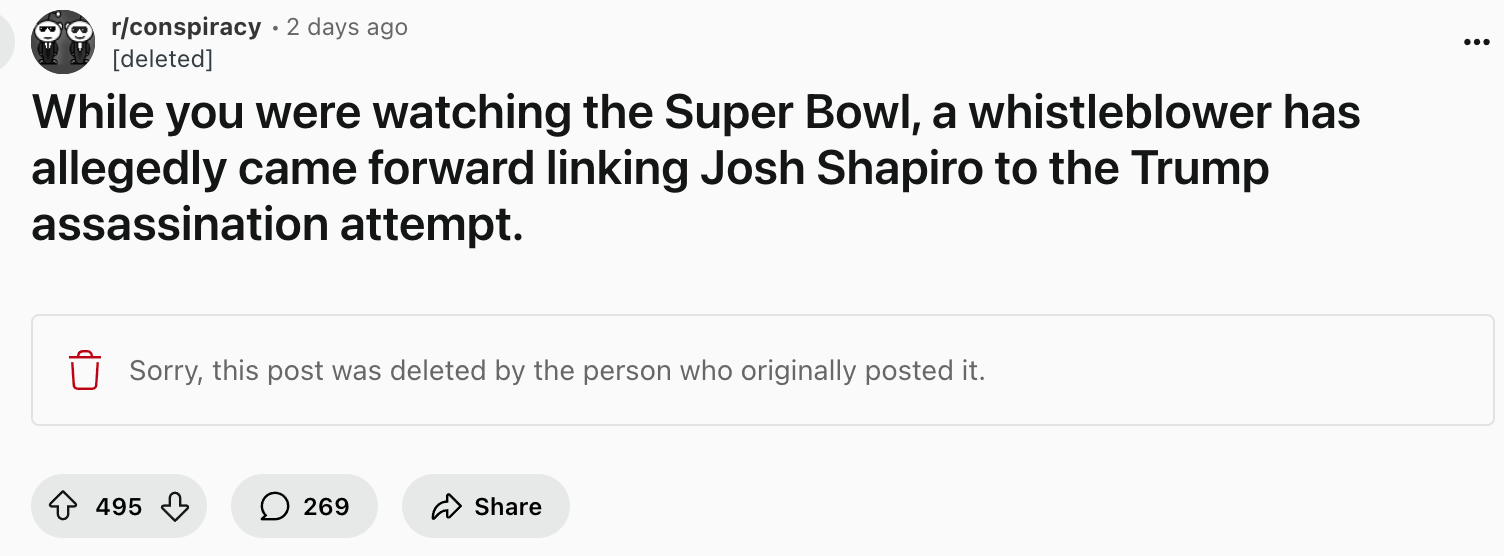This screenshot has height=556, width=1504.
Task: Click the red trash can icon
Action: 85,371
